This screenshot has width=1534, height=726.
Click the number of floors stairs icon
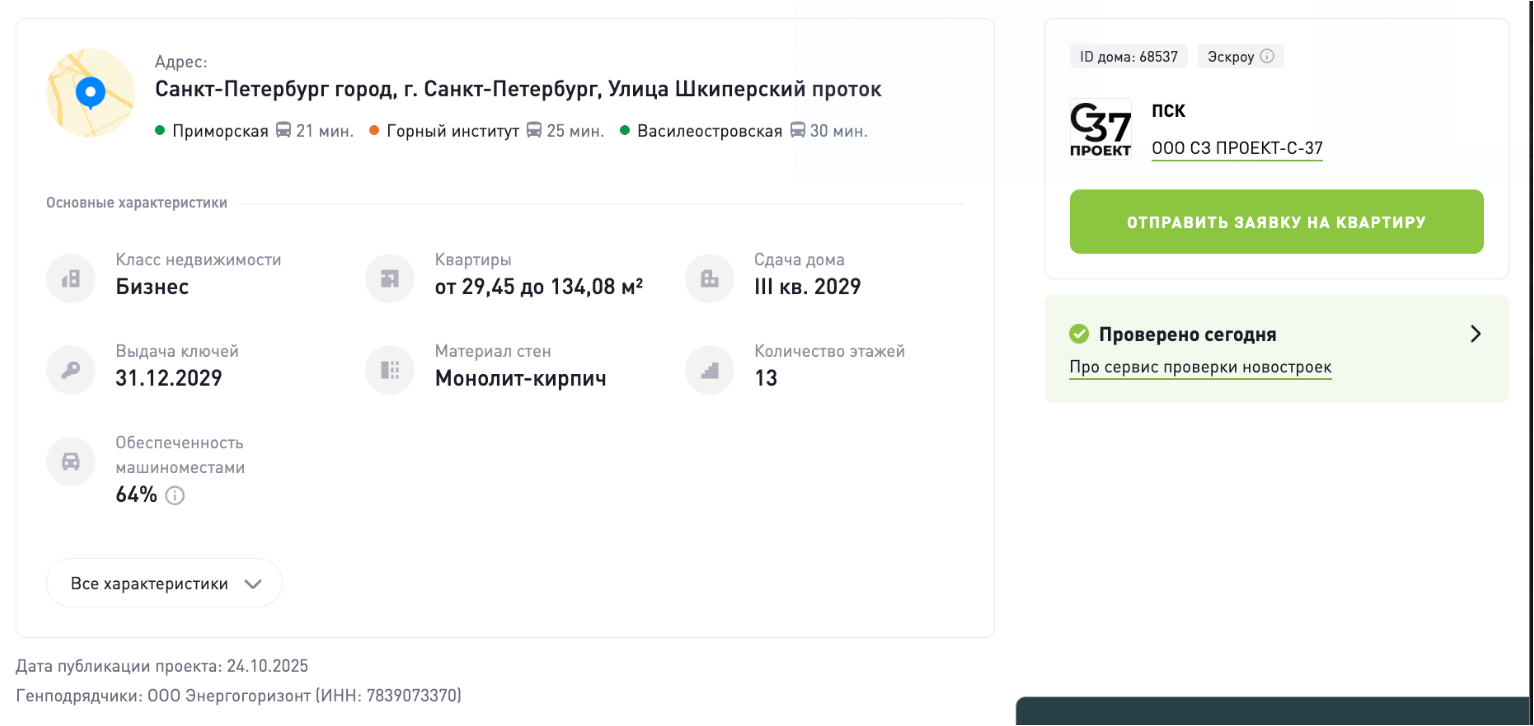click(710, 370)
